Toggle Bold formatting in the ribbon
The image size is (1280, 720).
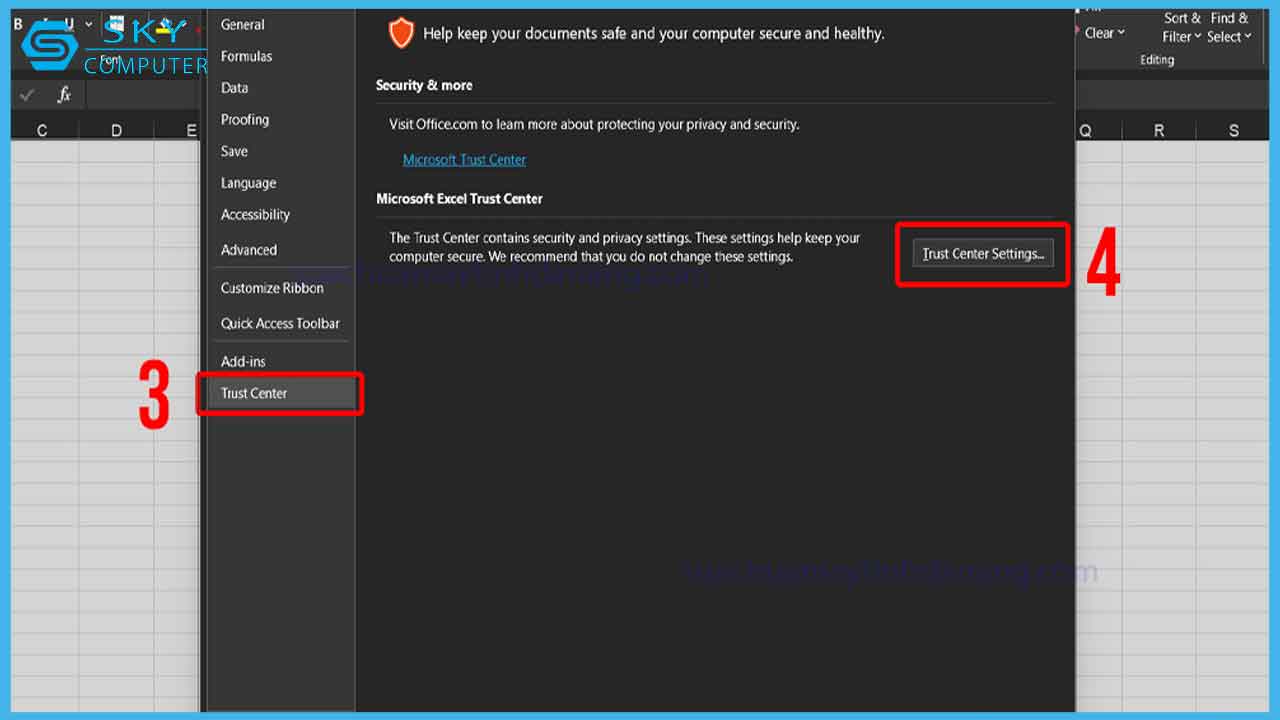point(18,24)
